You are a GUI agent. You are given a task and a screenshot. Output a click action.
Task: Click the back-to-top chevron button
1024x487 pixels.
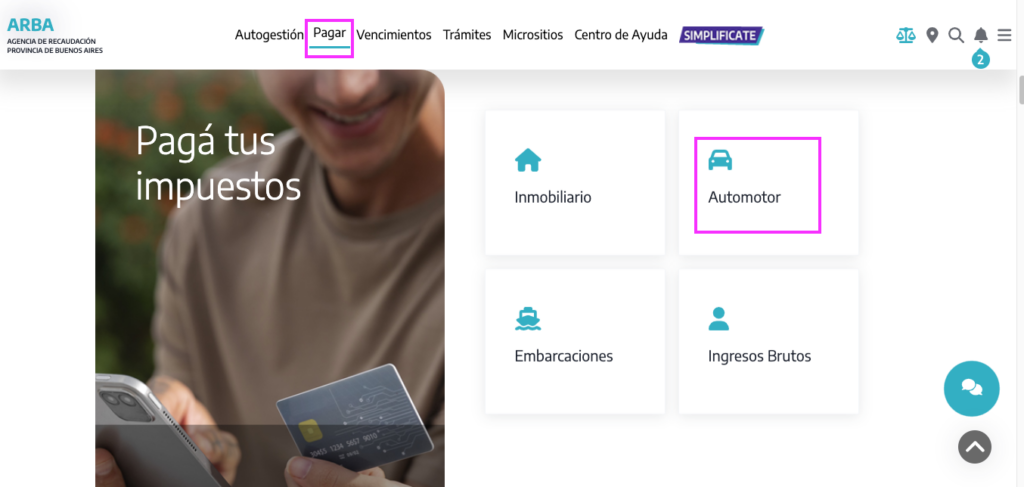pyautogui.click(x=974, y=447)
